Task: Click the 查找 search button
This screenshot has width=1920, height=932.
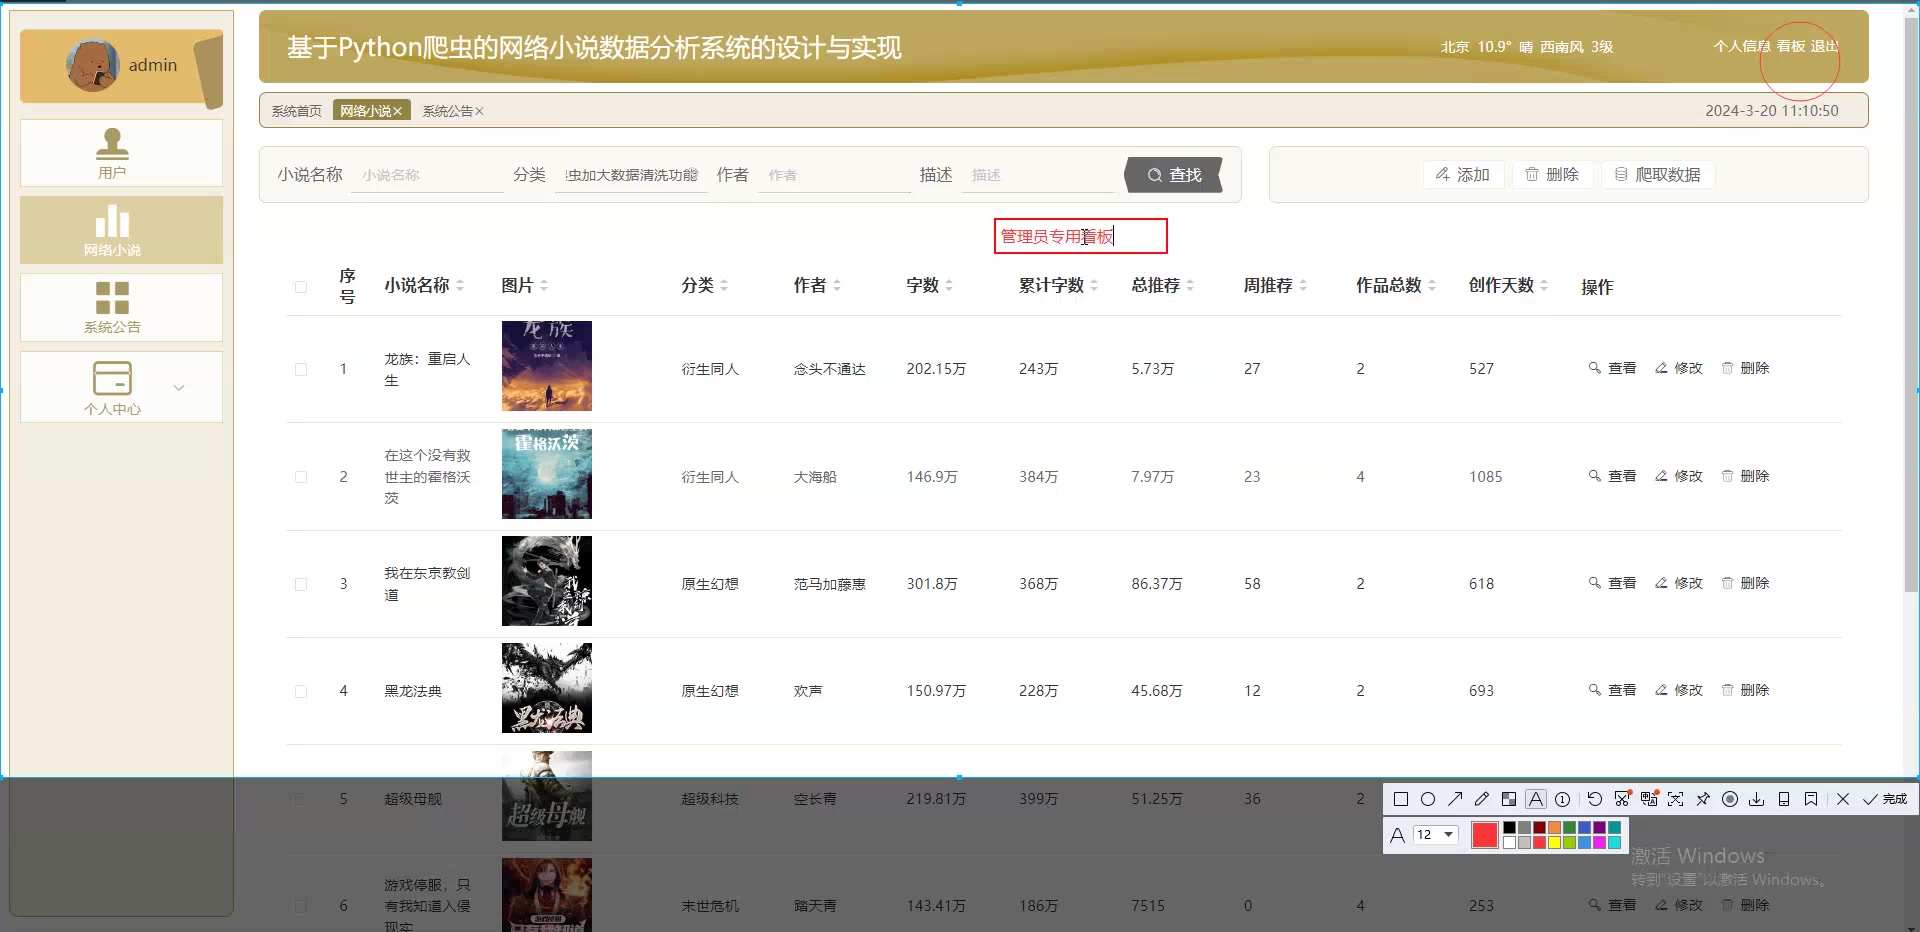Action: click(1174, 175)
